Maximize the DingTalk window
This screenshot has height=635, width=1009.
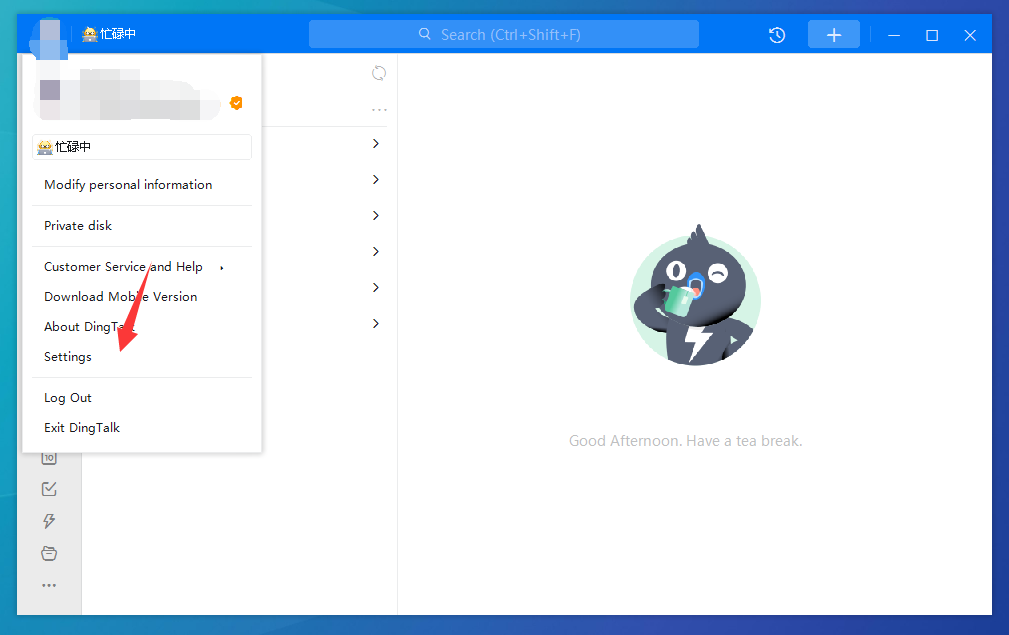pyautogui.click(x=932, y=35)
